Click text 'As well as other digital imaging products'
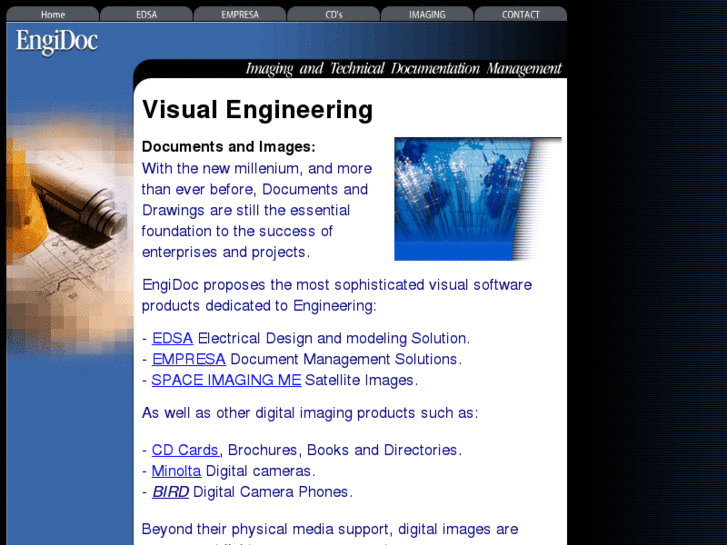The width and height of the screenshot is (727, 545). [x=278, y=413]
